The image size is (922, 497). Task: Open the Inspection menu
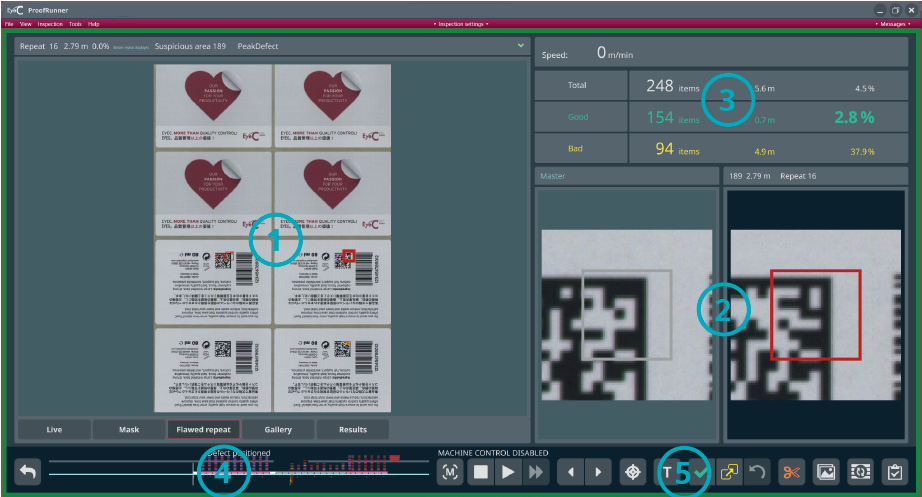[50, 24]
